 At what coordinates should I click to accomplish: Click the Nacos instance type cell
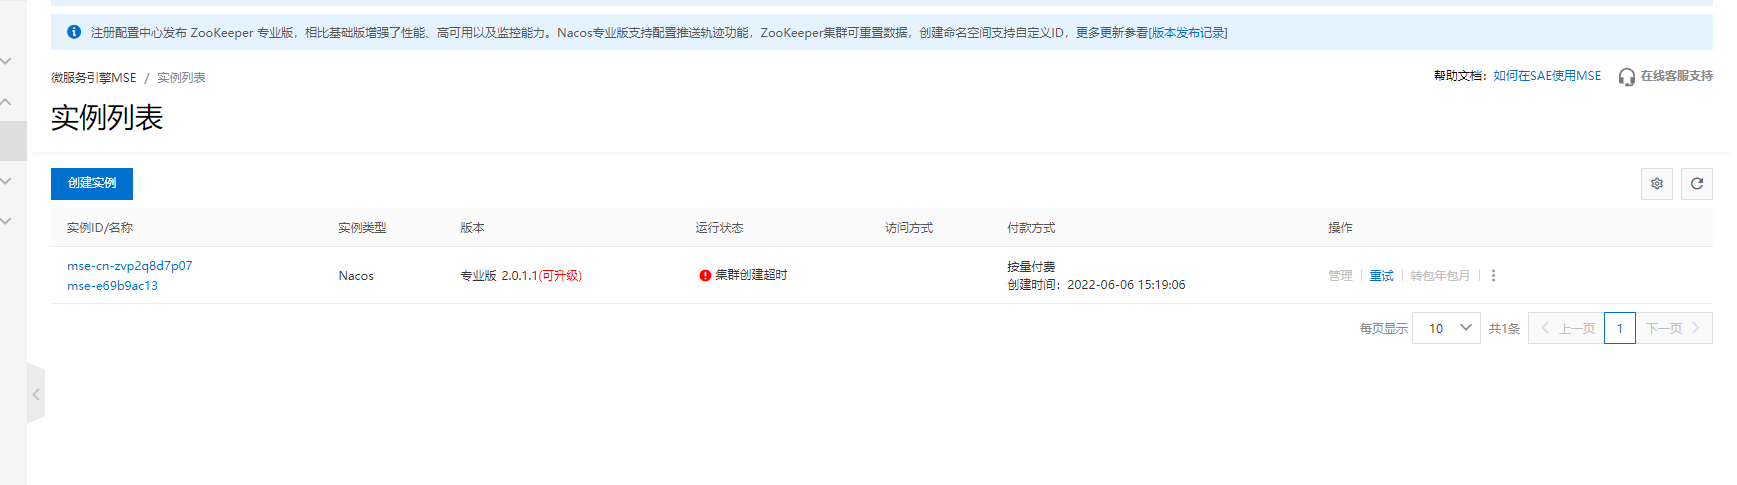click(x=356, y=276)
